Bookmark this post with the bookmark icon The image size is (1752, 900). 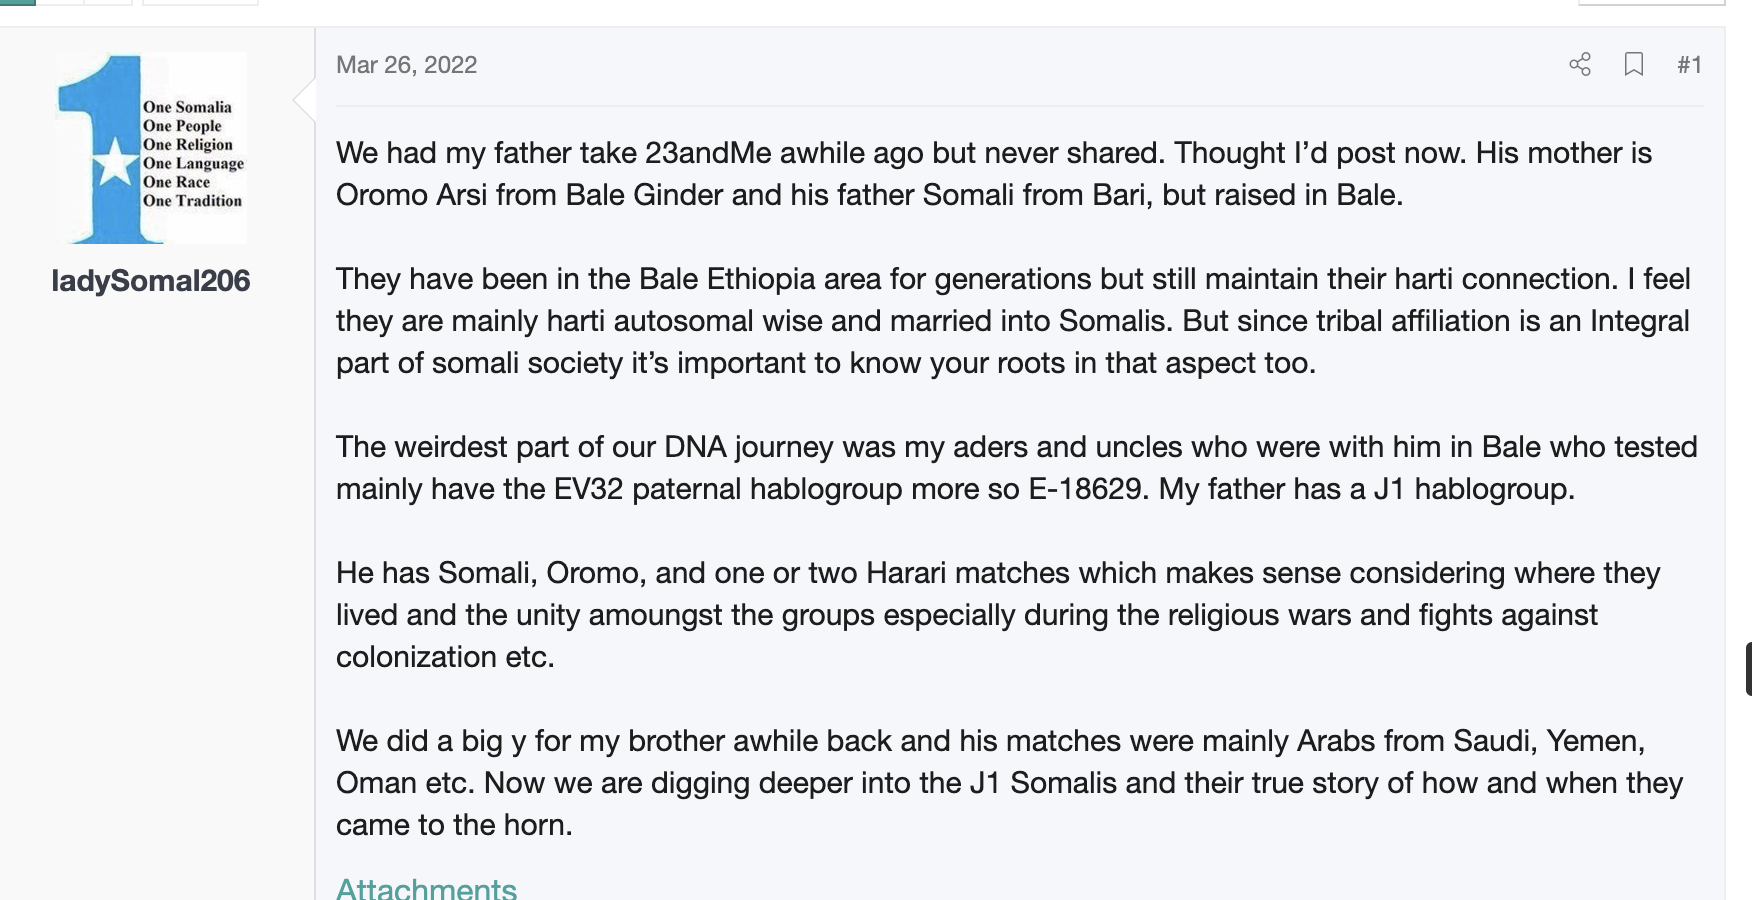point(1634,65)
